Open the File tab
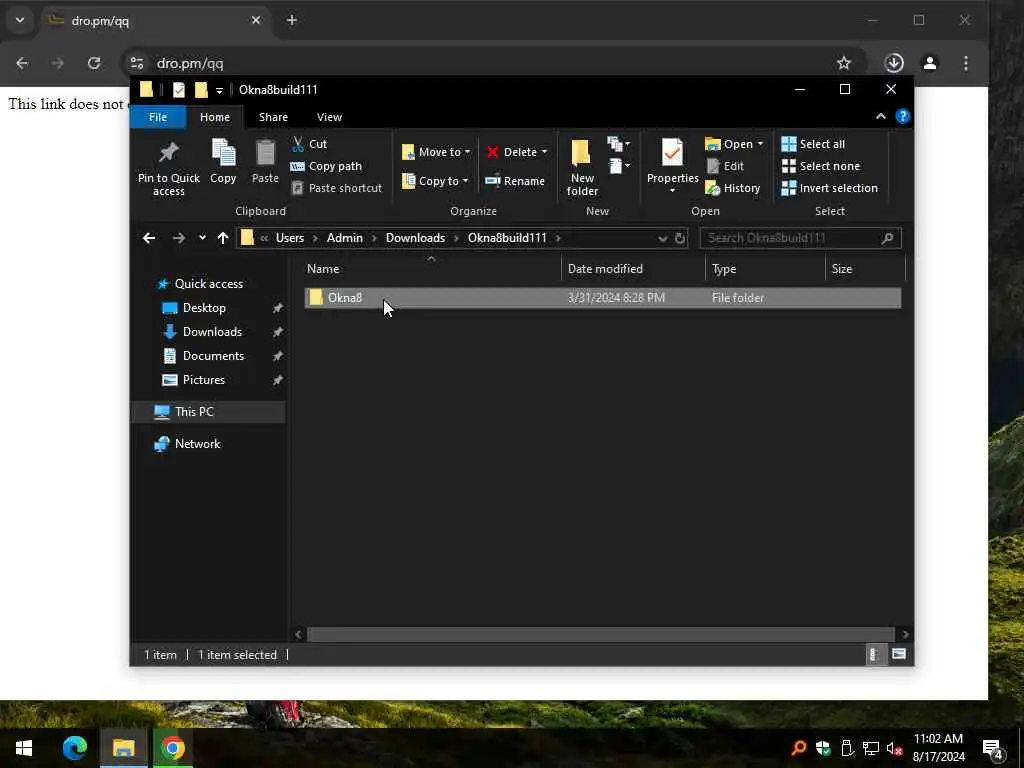 tap(158, 117)
